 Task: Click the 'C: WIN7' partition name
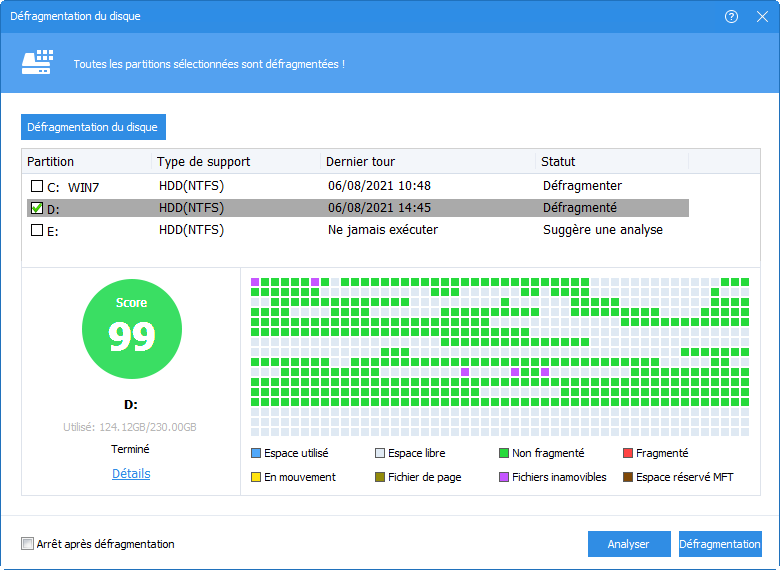click(73, 188)
